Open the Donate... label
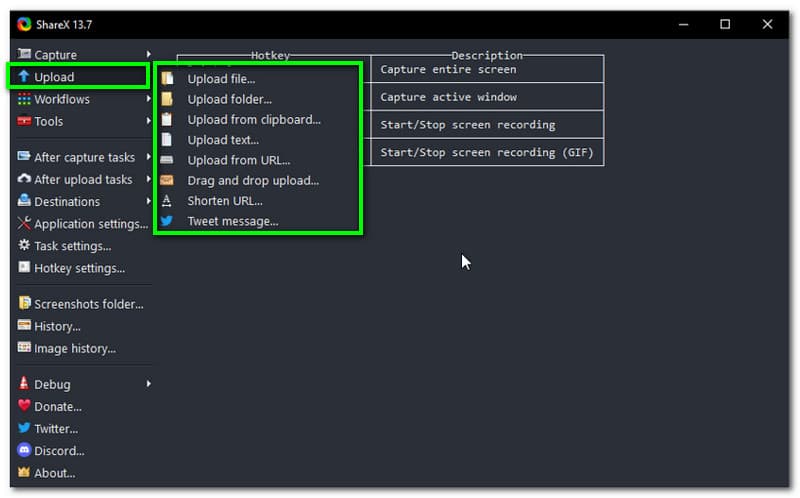 [x=58, y=407]
